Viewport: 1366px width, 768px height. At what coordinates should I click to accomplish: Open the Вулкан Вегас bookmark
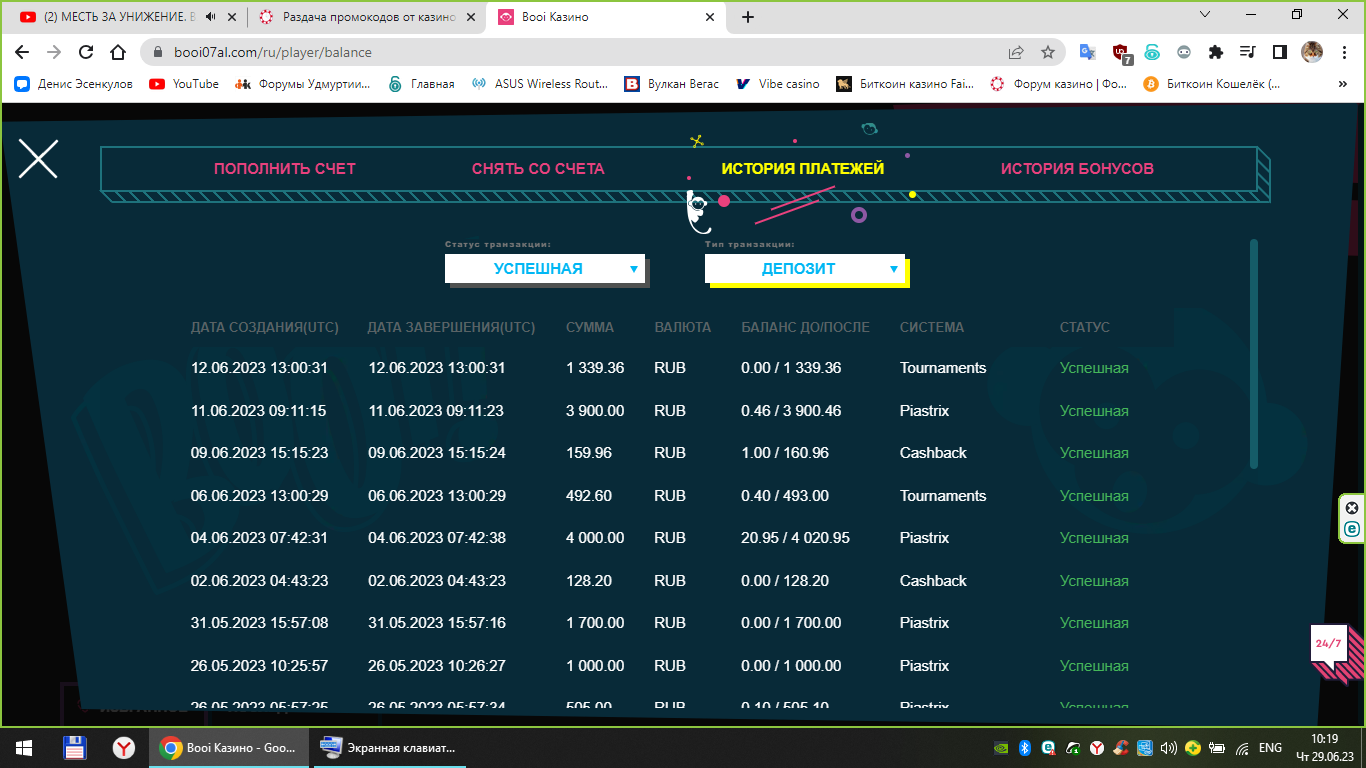tap(672, 84)
